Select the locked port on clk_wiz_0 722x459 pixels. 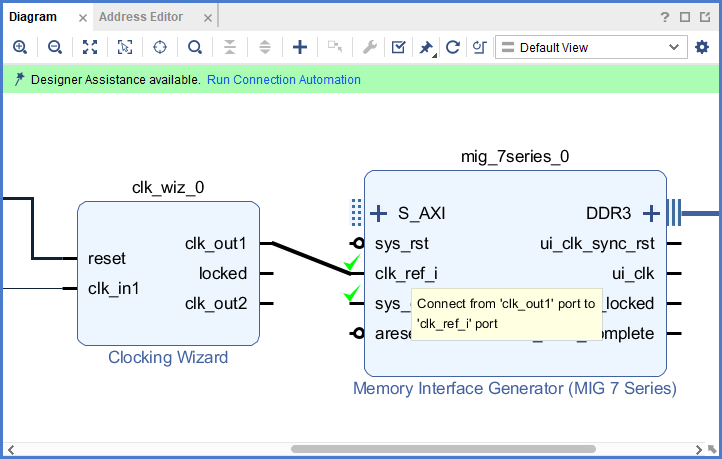click(223, 273)
